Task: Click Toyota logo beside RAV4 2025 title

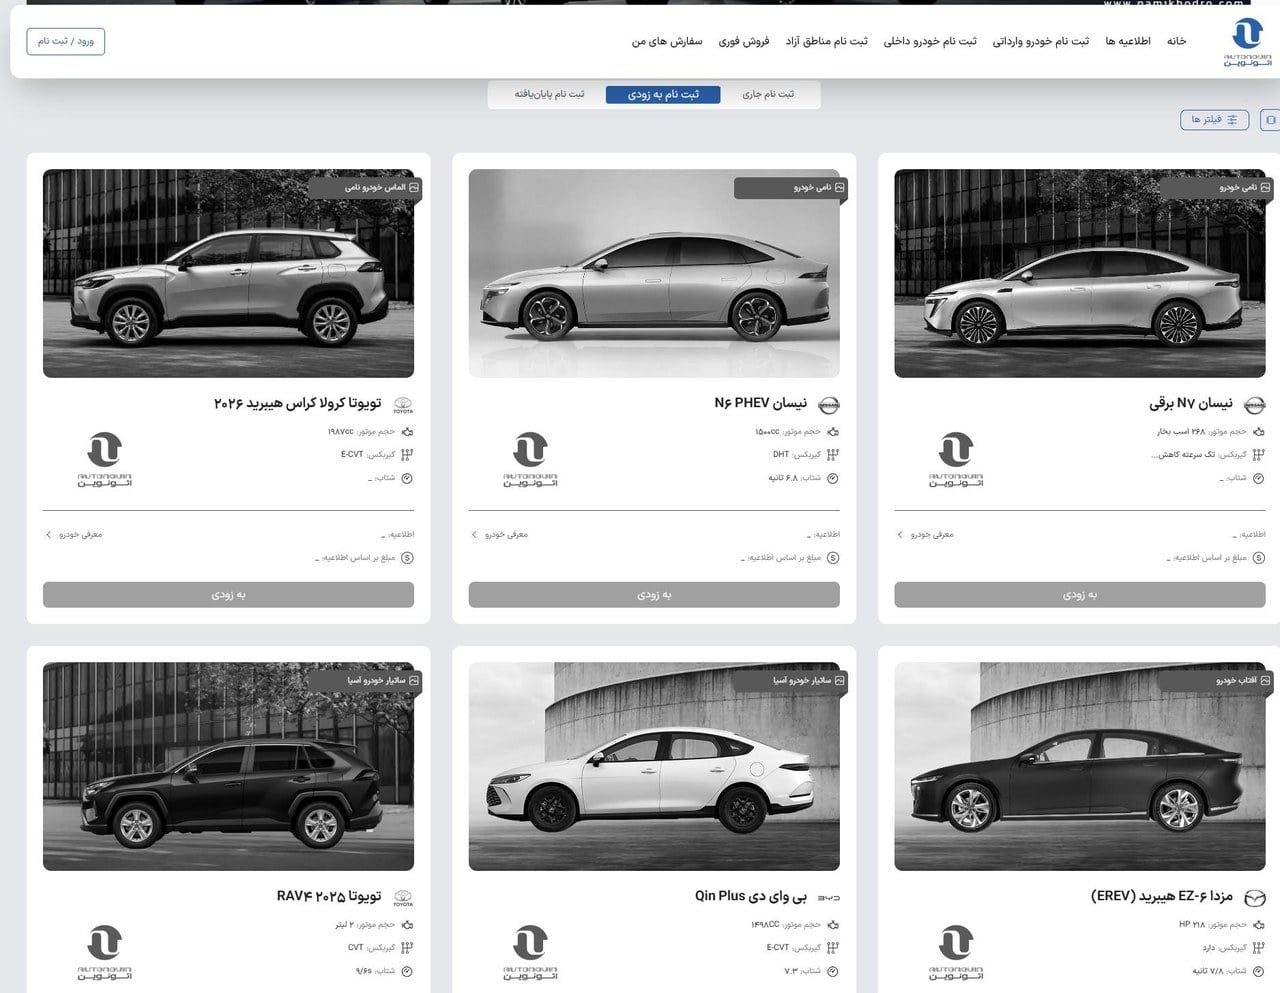Action: point(403,898)
